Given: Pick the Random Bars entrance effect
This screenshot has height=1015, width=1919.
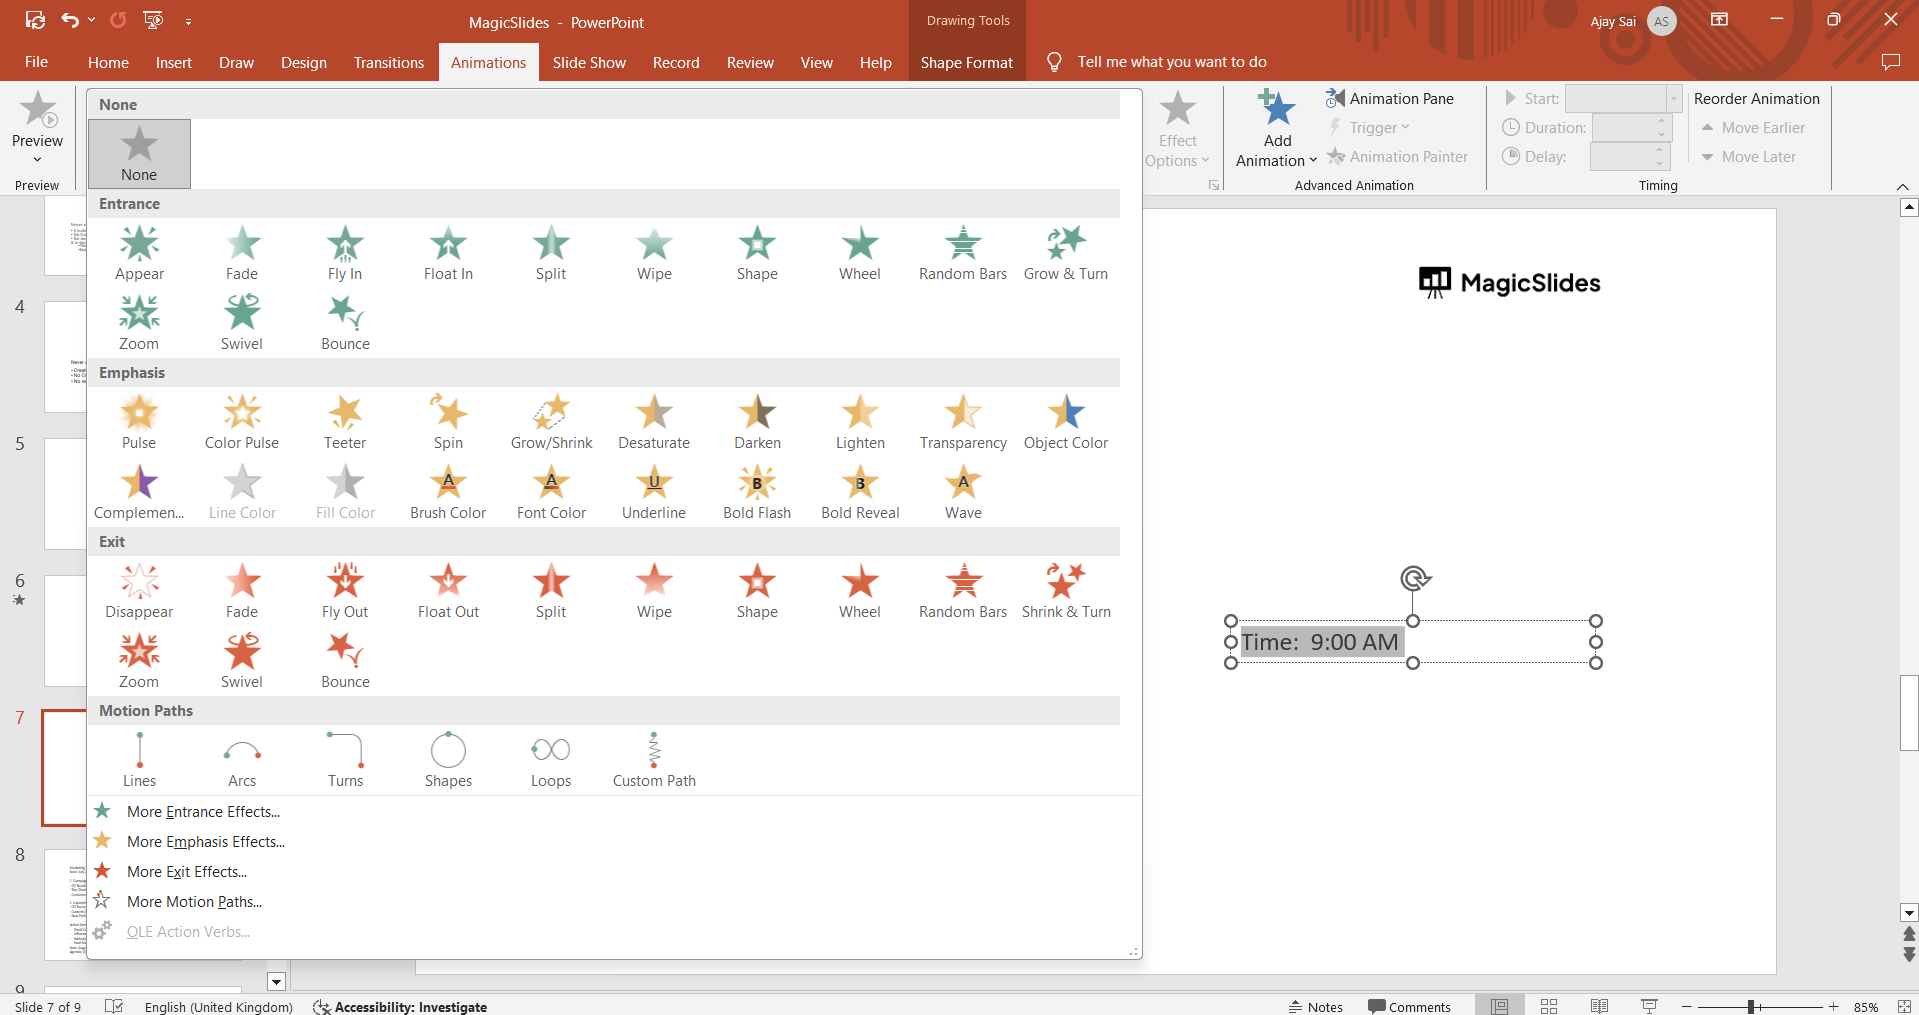Looking at the screenshot, I should click(x=963, y=253).
